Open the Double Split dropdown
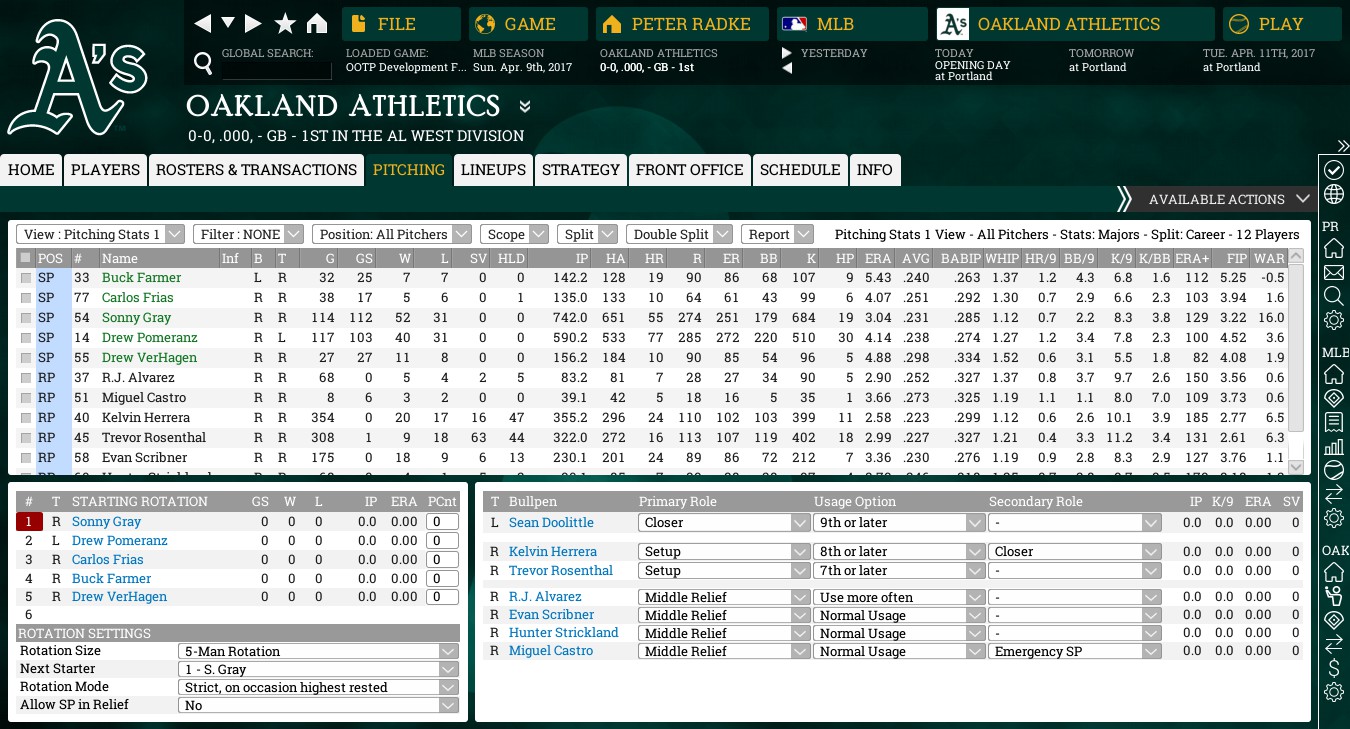 679,234
